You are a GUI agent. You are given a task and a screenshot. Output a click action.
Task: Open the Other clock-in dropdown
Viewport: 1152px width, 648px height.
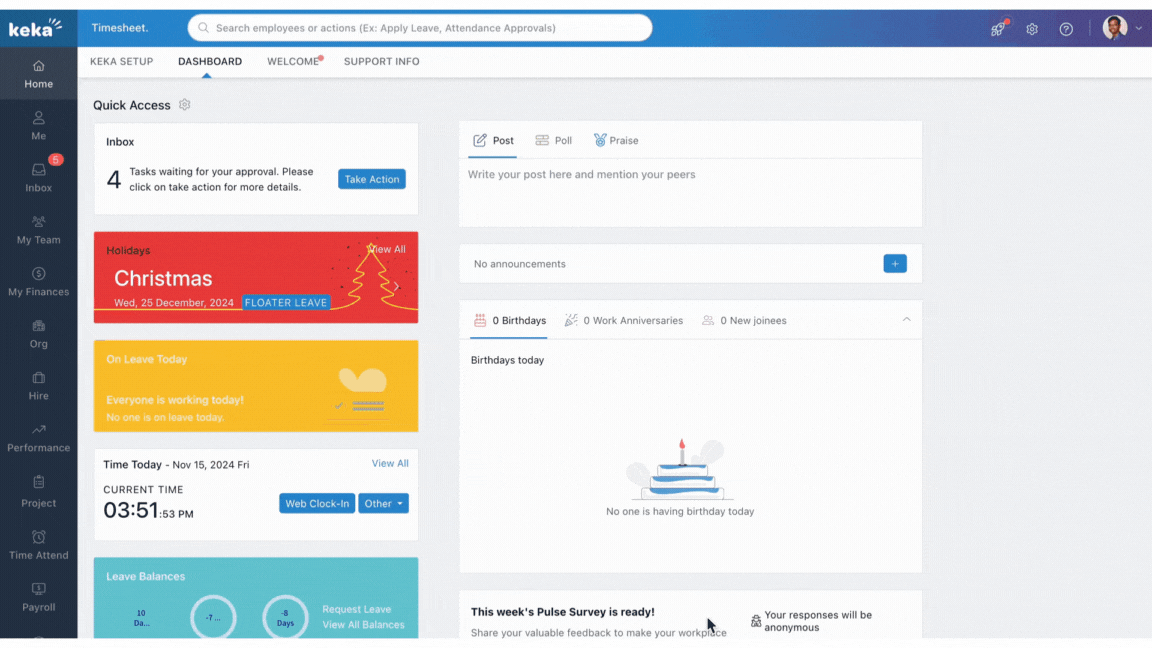tap(383, 504)
